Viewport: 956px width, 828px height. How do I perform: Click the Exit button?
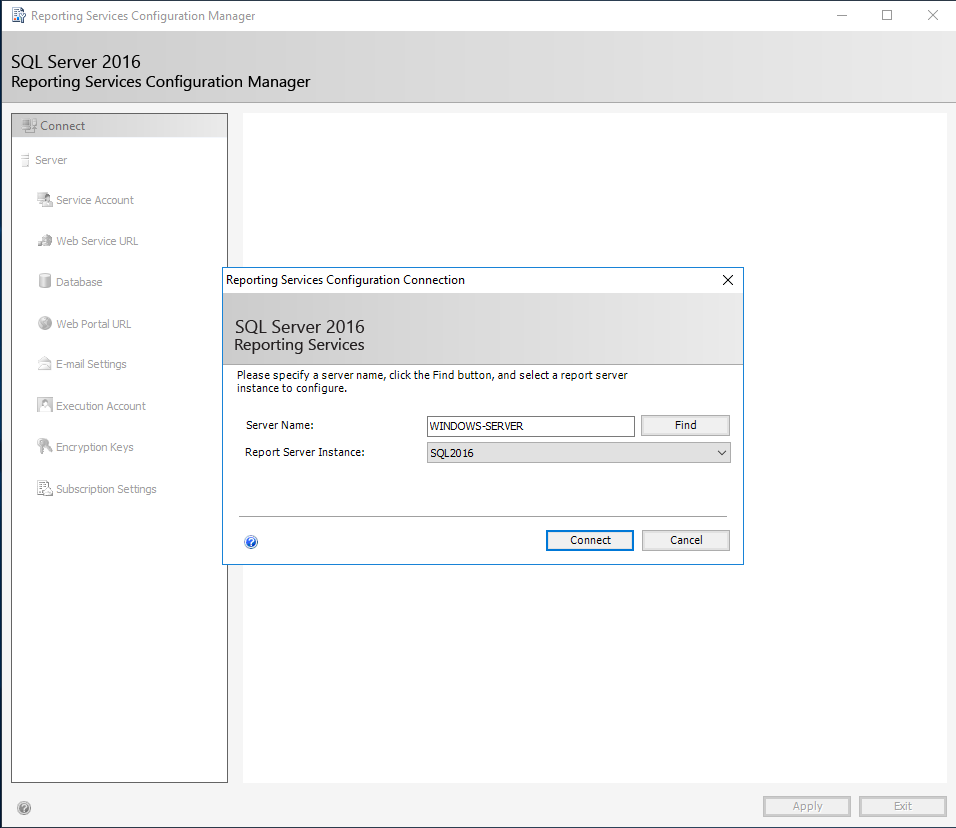pos(903,806)
